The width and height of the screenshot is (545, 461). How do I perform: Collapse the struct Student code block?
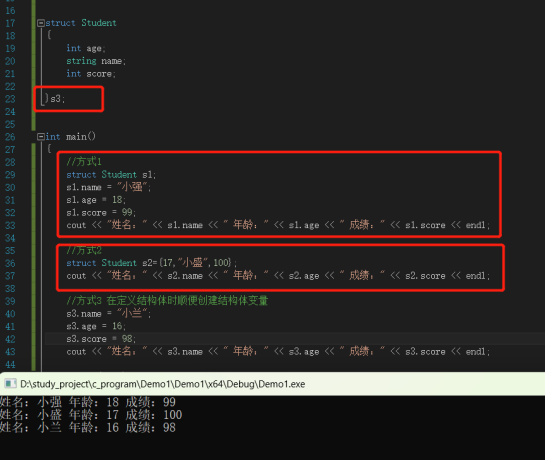coord(41,23)
